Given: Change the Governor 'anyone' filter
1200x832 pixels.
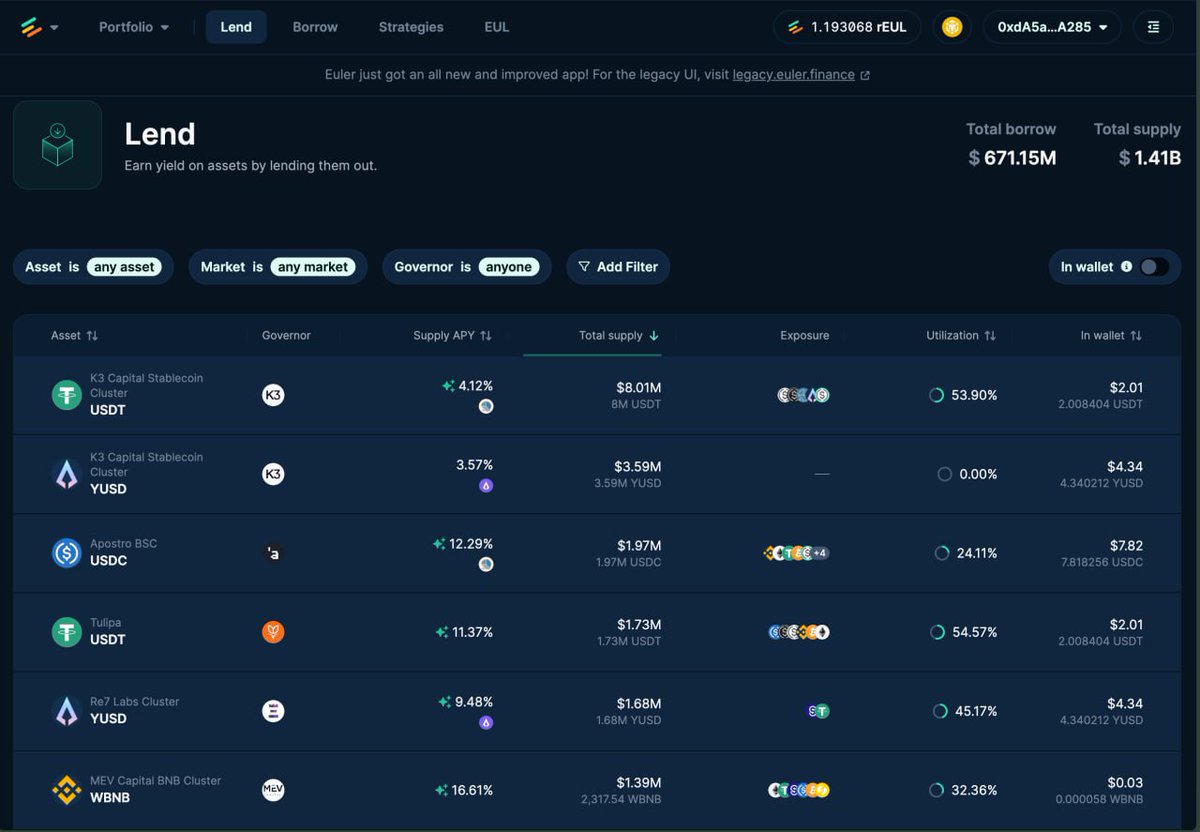Looking at the screenshot, I should point(508,267).
